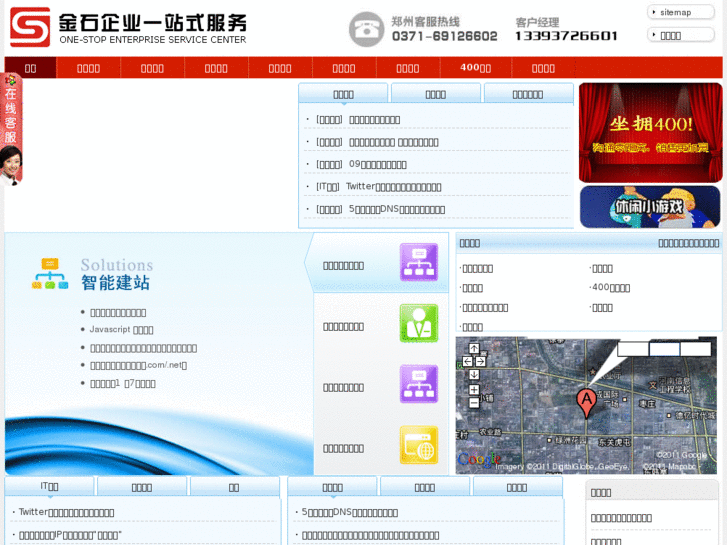Select the green businessman service icon

tap(419, 323)
